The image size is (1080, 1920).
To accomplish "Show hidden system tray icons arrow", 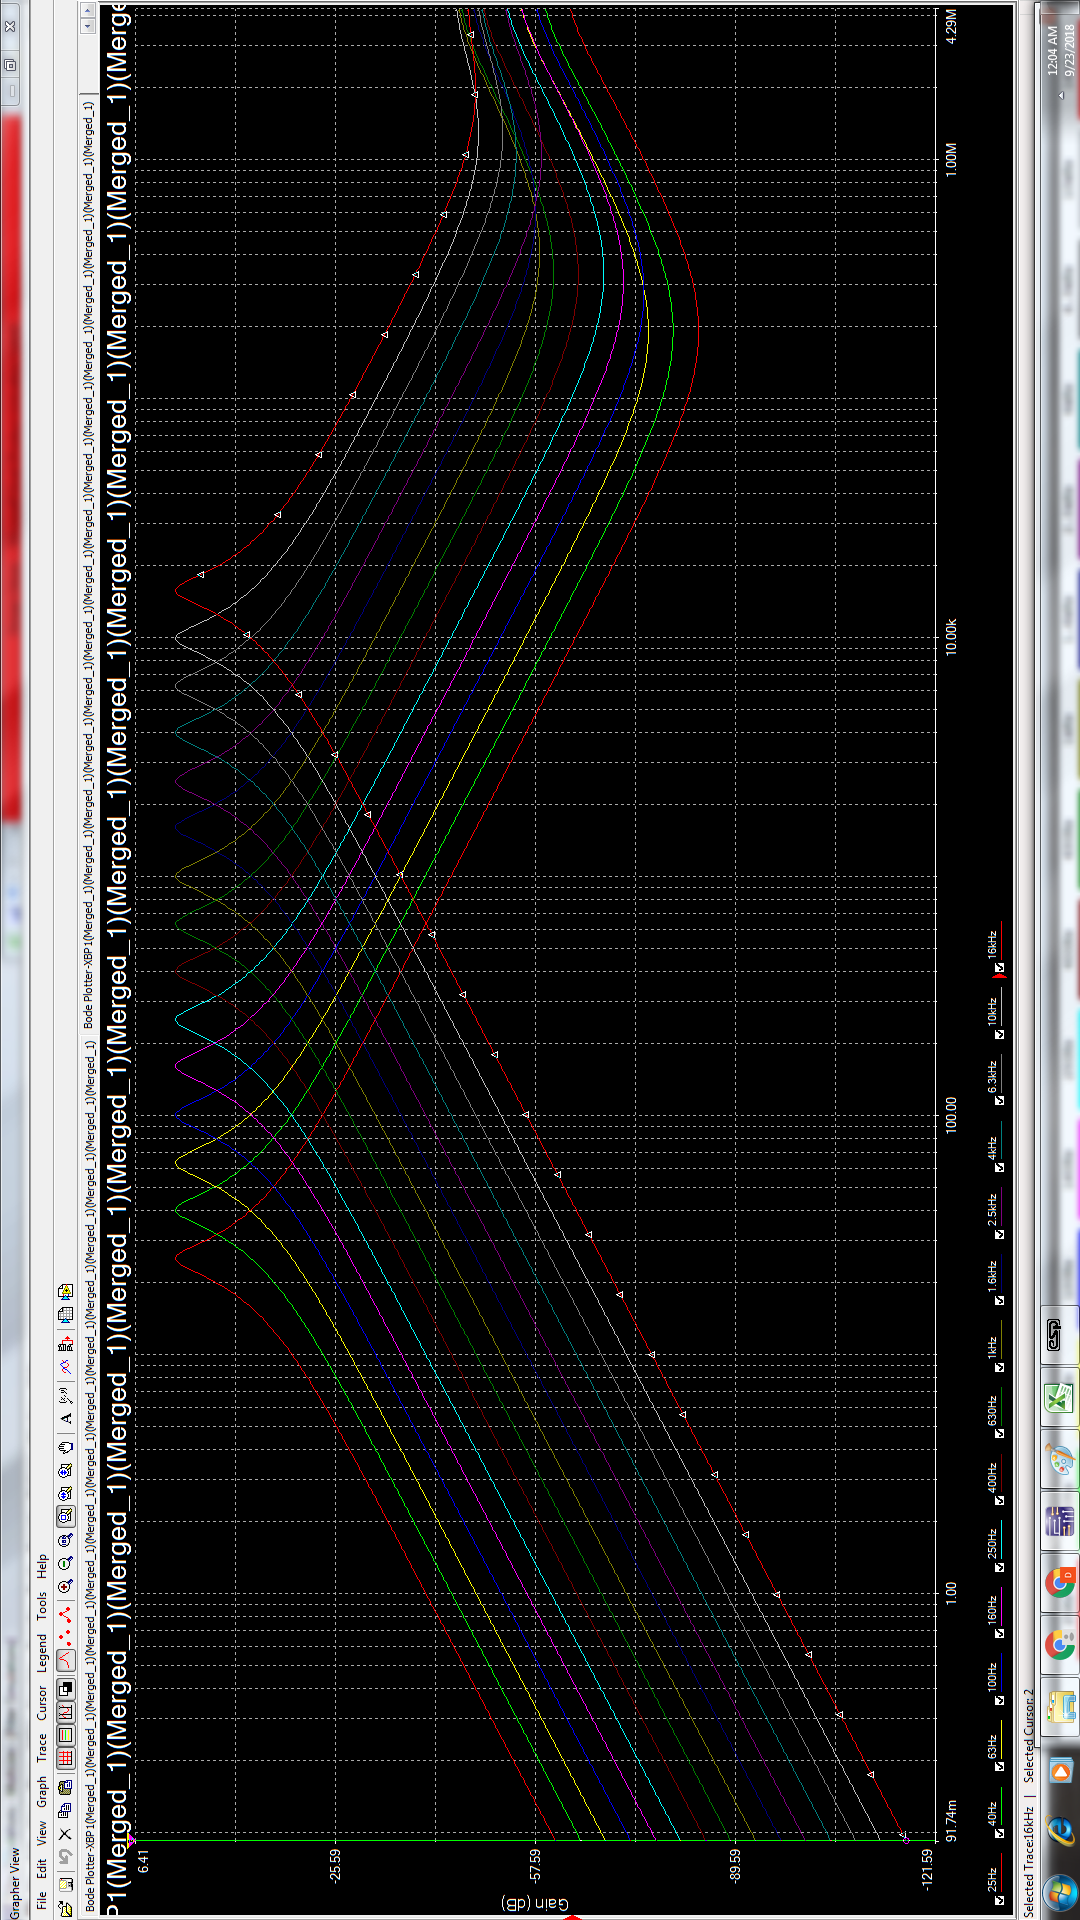I will point(1061,95).
